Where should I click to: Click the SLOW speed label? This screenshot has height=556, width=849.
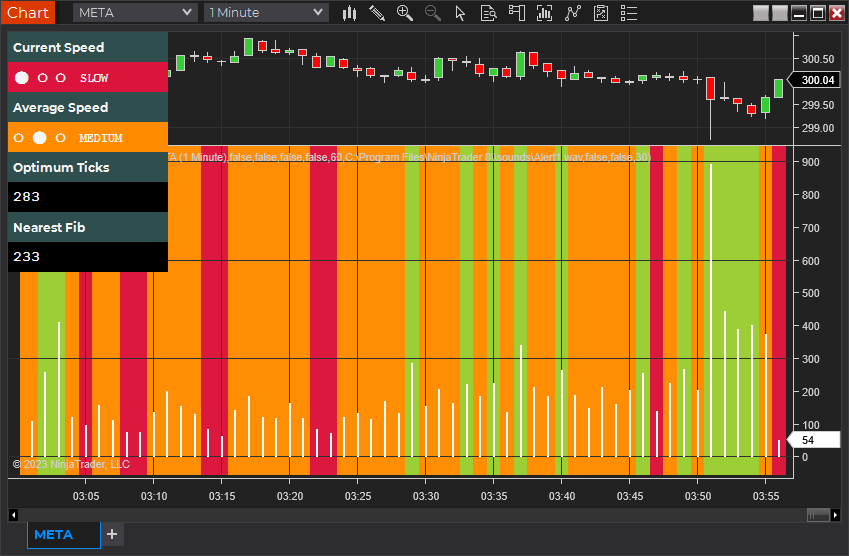tap(94, 78)
